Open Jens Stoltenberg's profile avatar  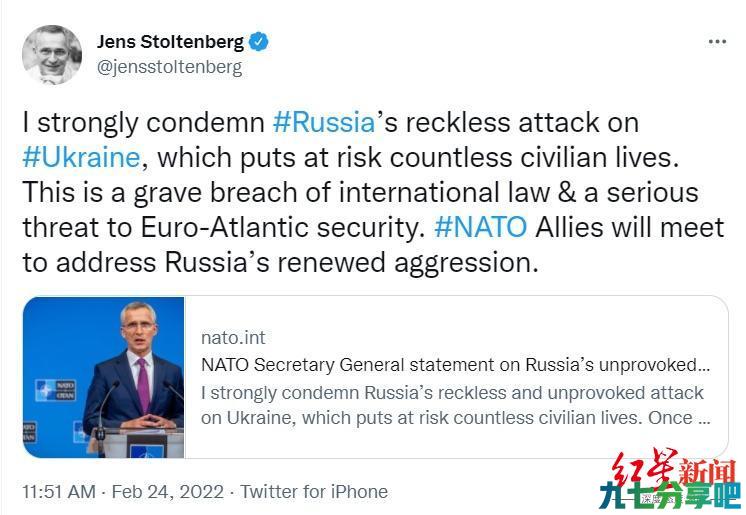tap(52, 55)
